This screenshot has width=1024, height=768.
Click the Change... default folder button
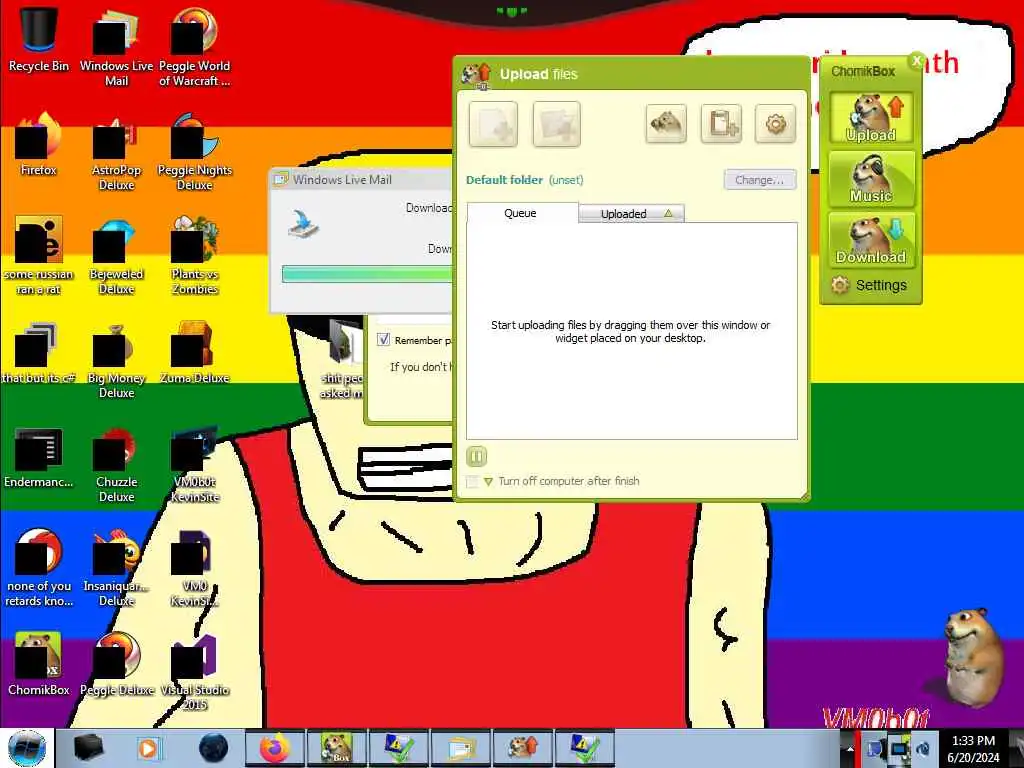[760, 180]
